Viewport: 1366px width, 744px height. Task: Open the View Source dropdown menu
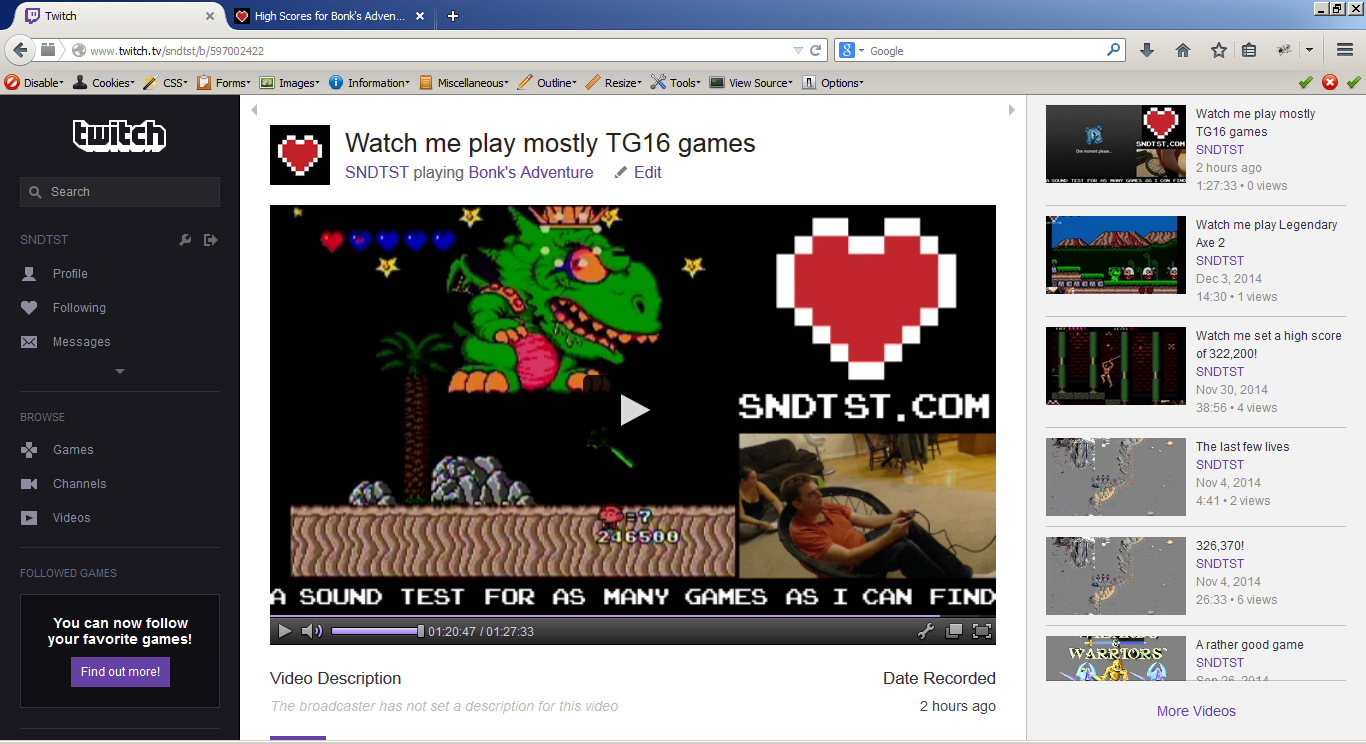752,83
